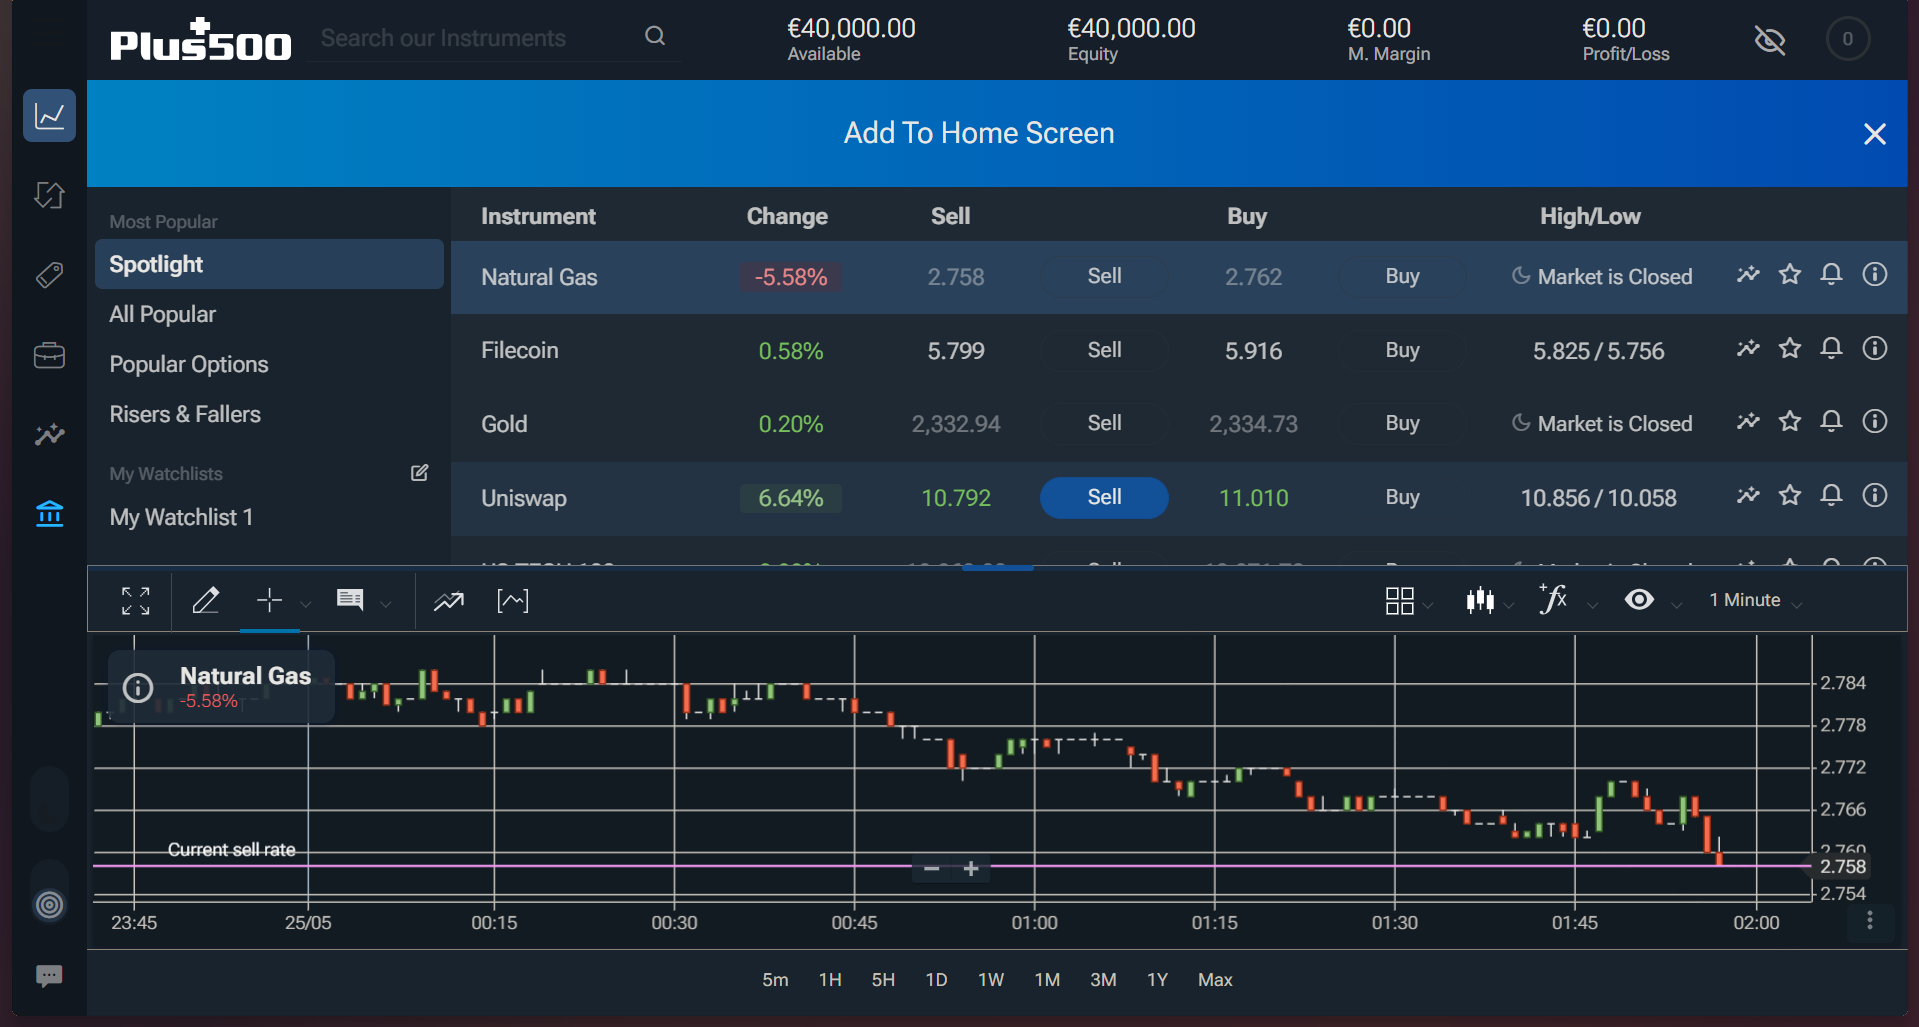Open the bank funds icon in sidebar

click(x=49, y=514)
